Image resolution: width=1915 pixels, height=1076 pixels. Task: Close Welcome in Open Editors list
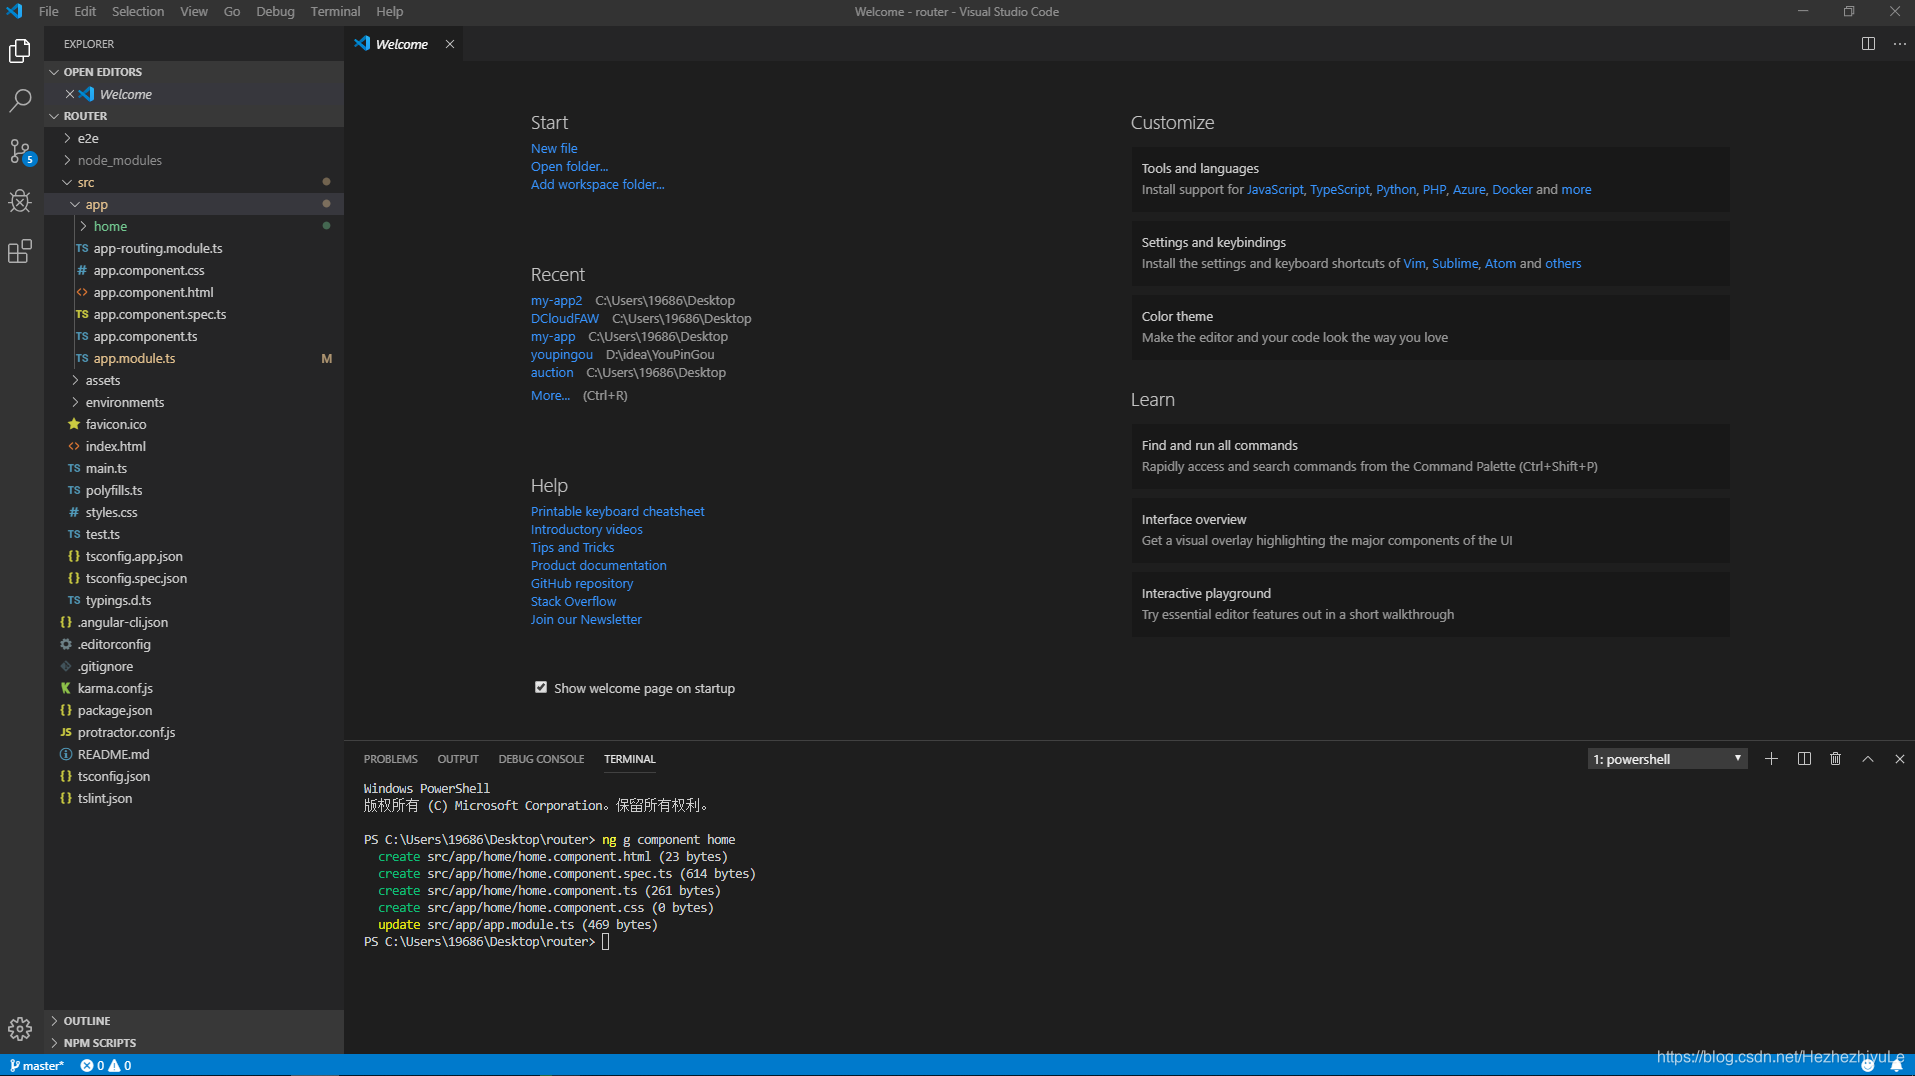tap(70, 94)
